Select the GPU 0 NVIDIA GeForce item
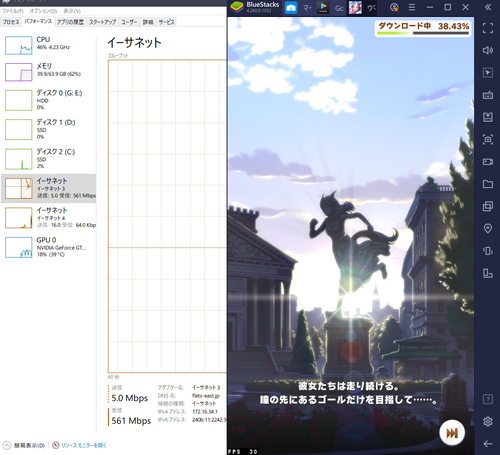 [49, 247]
